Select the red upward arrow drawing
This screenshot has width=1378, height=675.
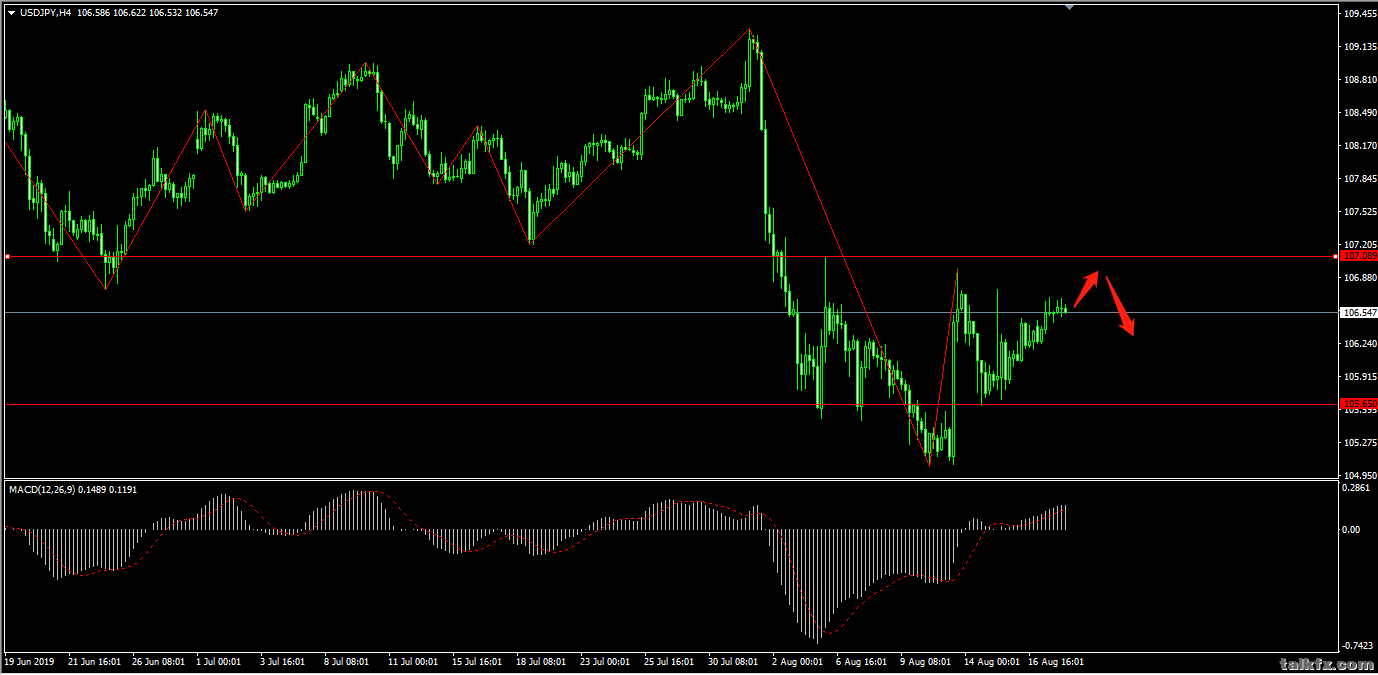tap(1087, 288)
